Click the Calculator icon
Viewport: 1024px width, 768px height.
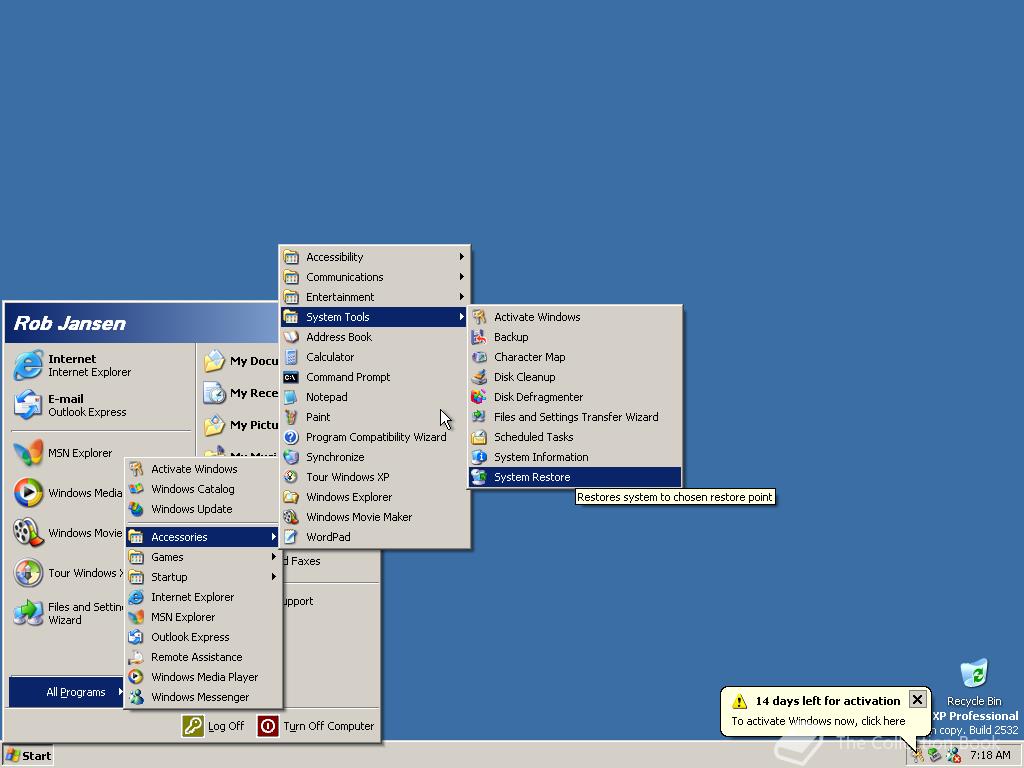(291, 357)
